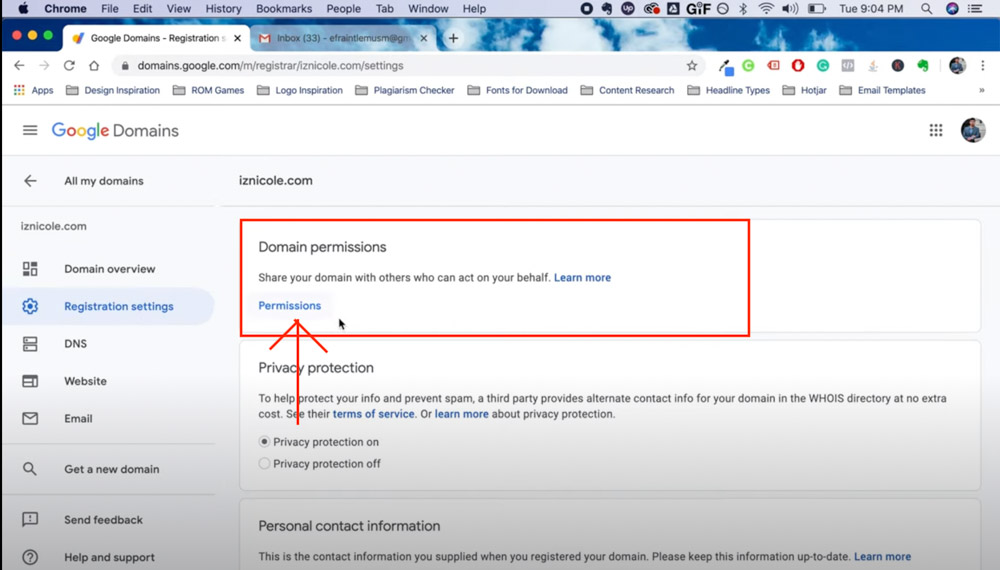Open the account profile avatar in Google Domains
Image resolution: width=1000 pixels, height=570 pixels.
tap(973, 131)
